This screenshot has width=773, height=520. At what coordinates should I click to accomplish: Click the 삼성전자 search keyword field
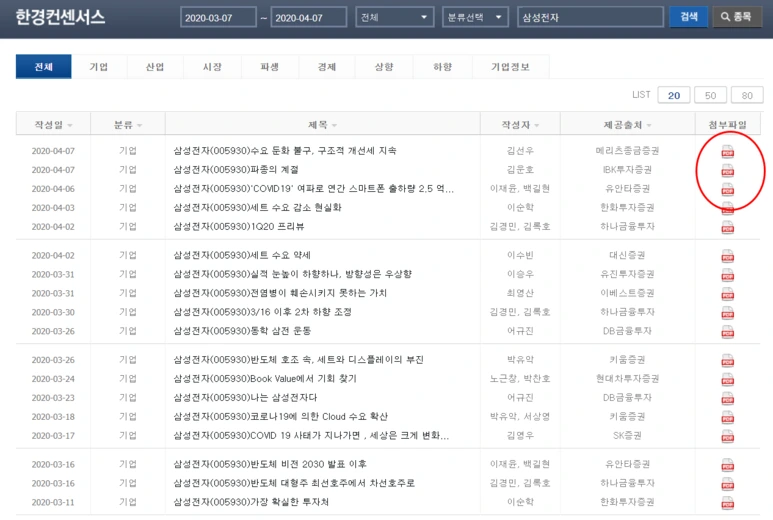(x=590, y=17)
